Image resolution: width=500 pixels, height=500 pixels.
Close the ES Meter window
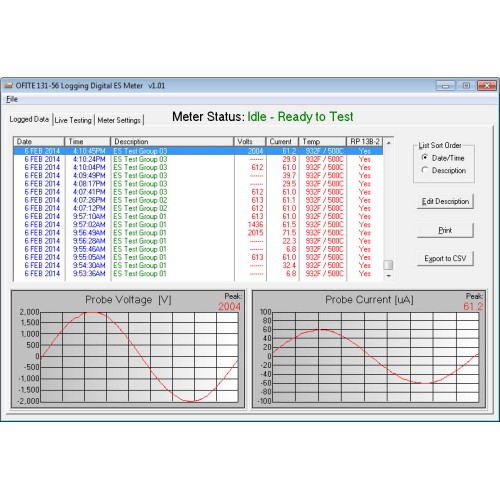coord(487,86)
